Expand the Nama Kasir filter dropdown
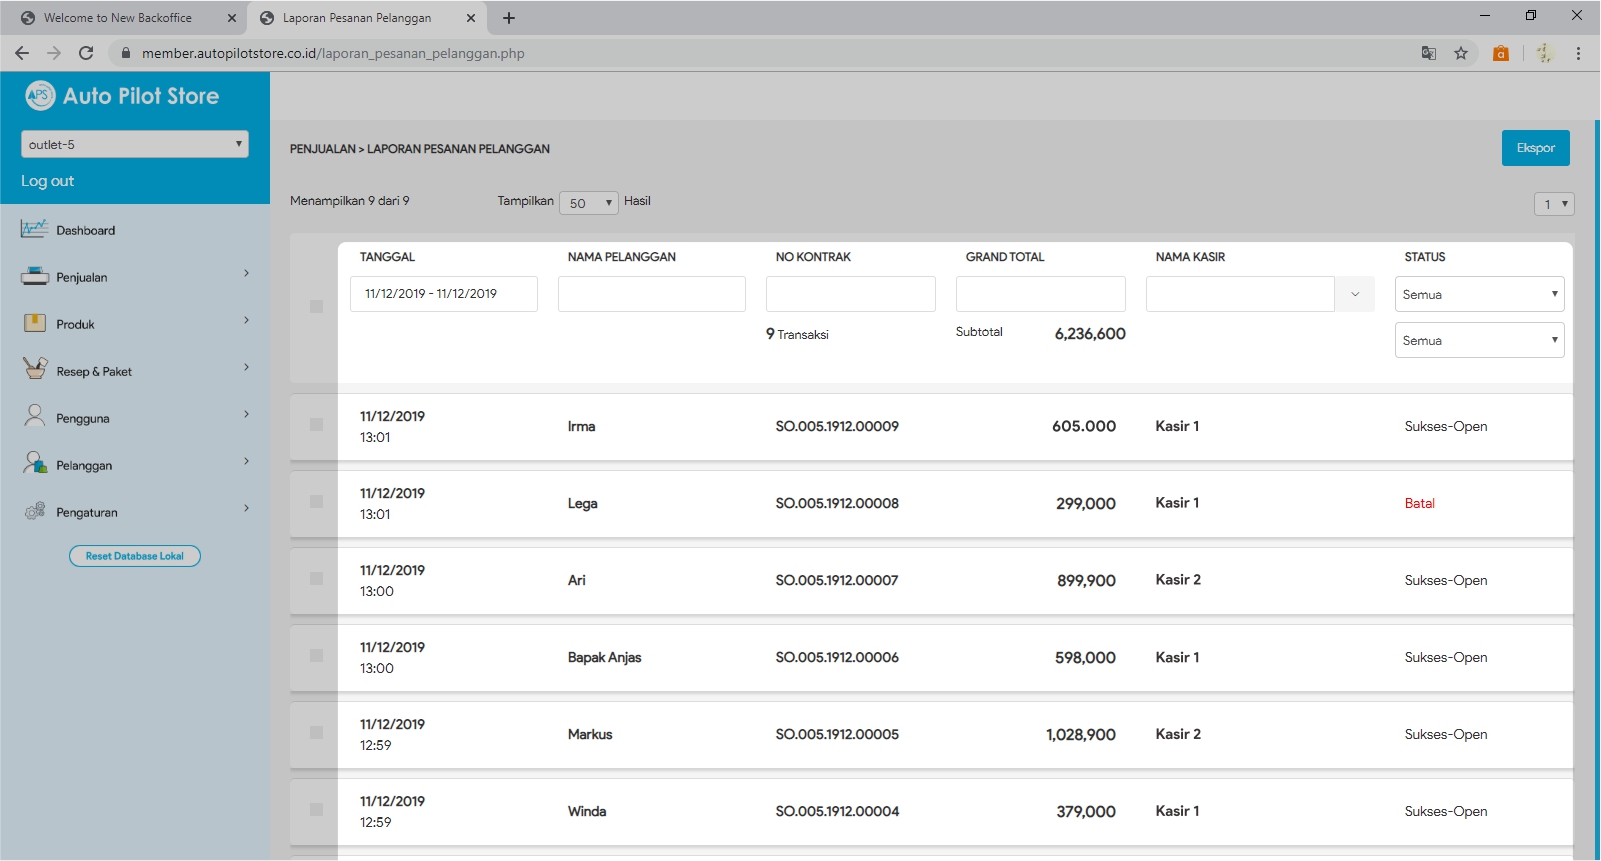1601x861 pixels. 1355,294
